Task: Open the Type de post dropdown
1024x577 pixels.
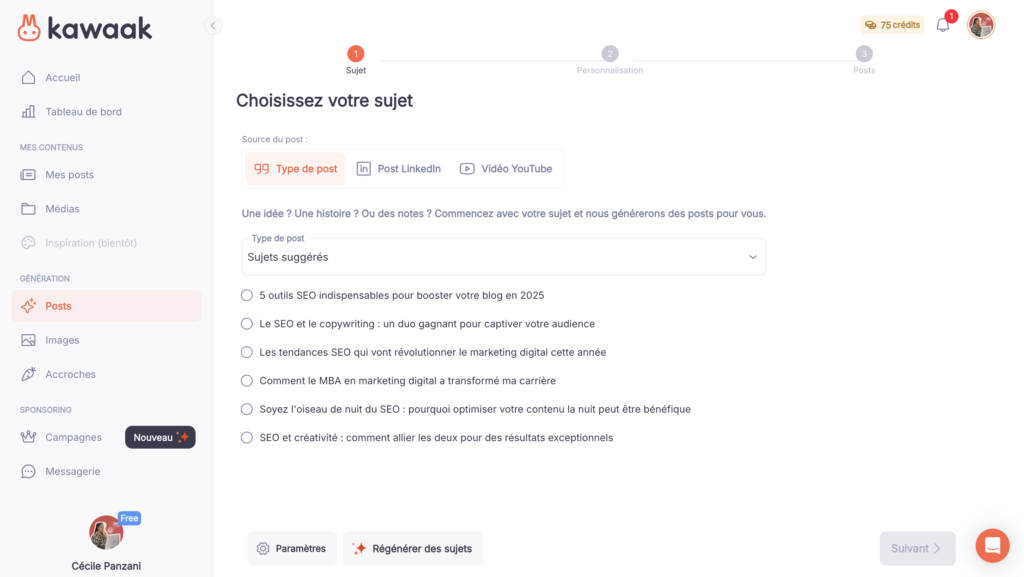Action: pos(503,256)
